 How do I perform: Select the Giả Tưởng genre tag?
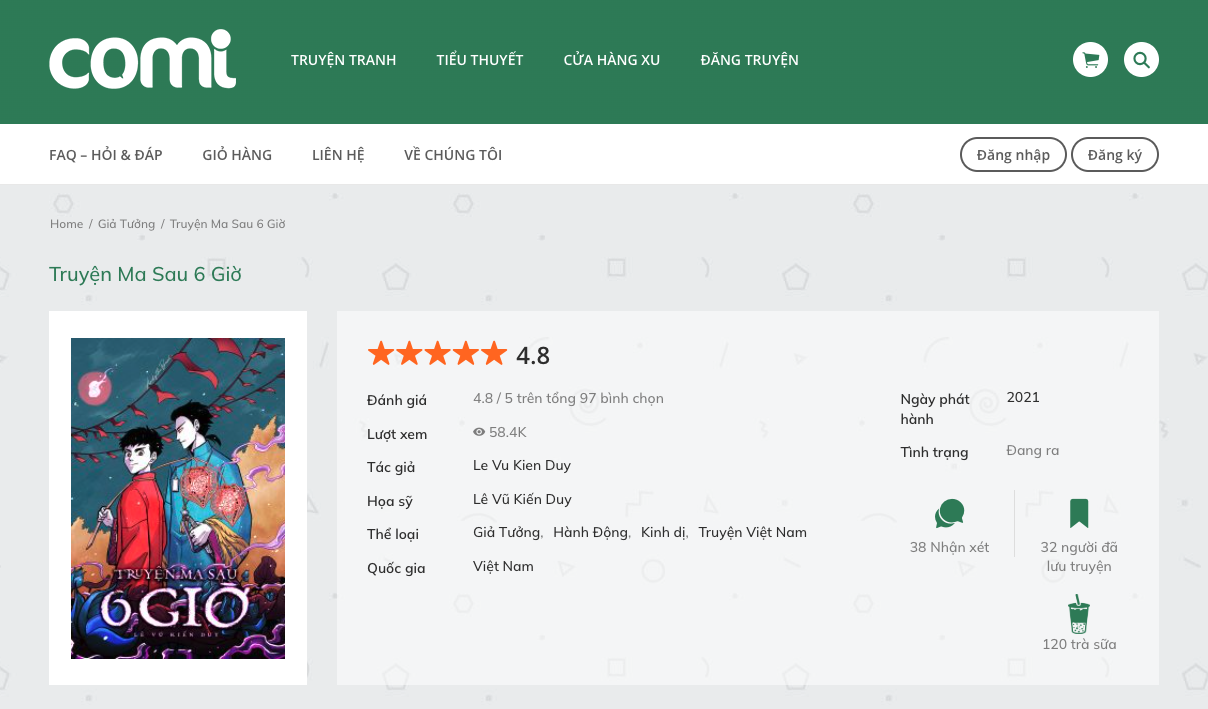pyautogui.click(x=506, y=532)
